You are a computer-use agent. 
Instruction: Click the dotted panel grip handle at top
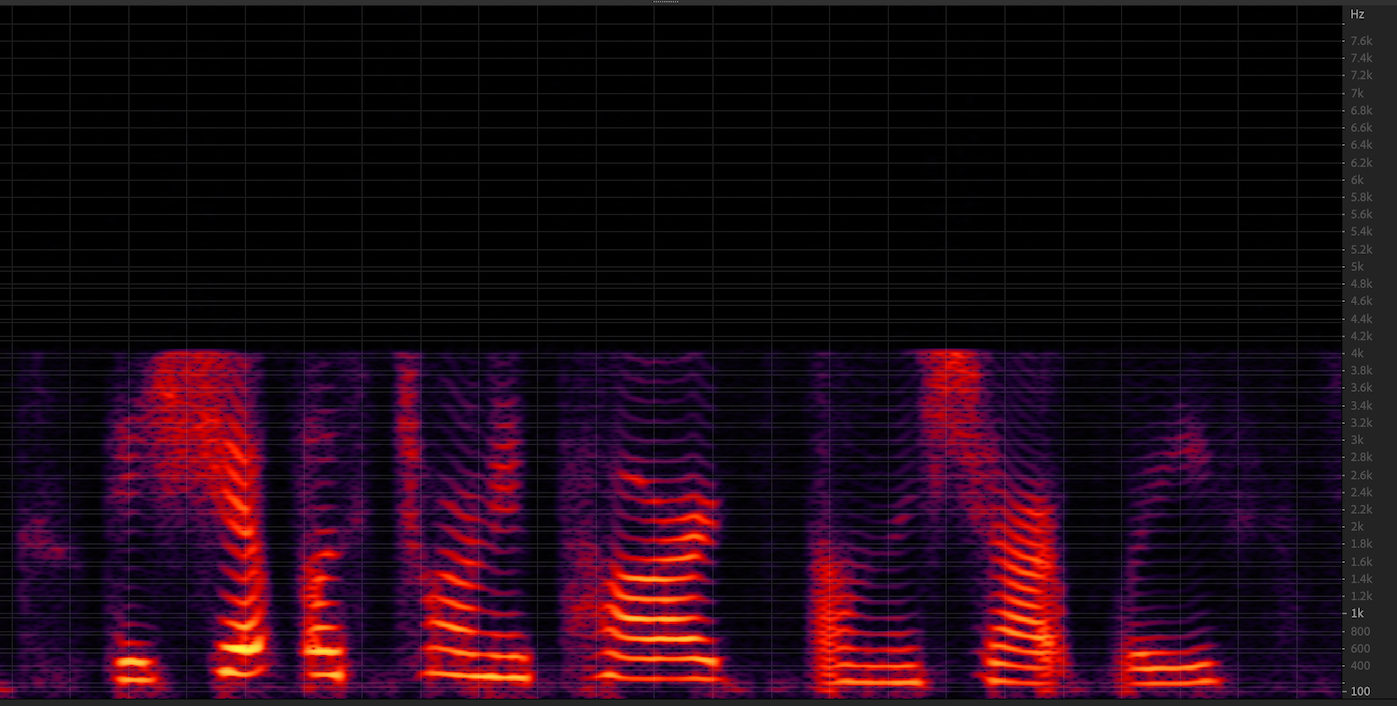665,2
